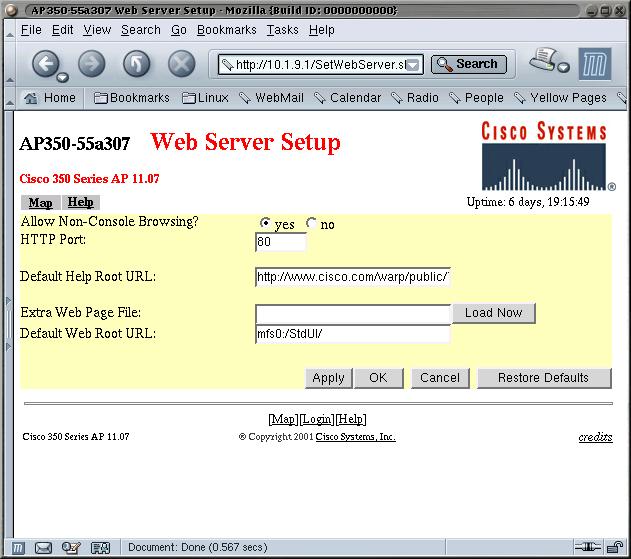Click the page proxy icon in URL bar
Image resolution: width=631 pixels, height=559 pixels.
pyautogui.click(x=227, y=64)
